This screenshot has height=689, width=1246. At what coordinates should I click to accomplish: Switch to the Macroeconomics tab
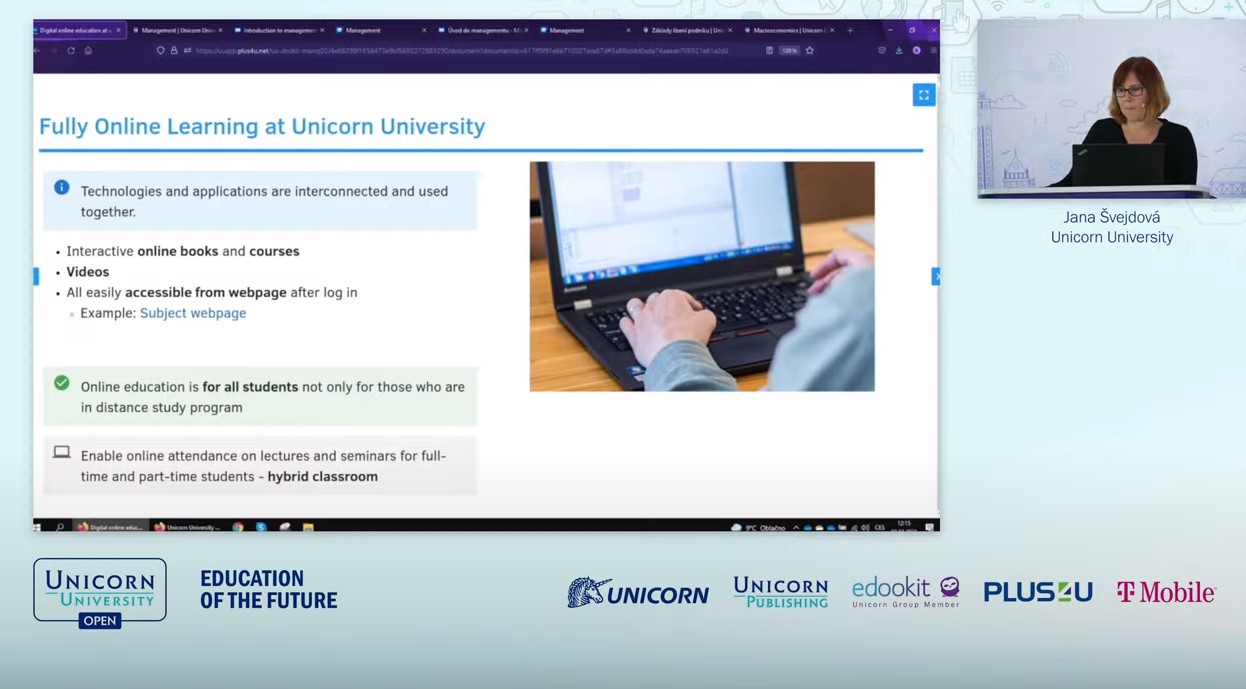point(790,30)
